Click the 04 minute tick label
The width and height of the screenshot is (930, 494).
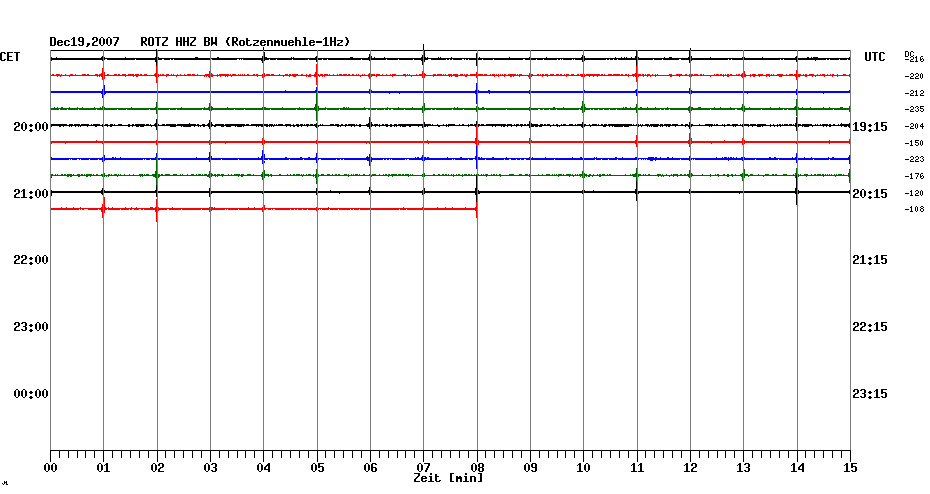(263, 468)
